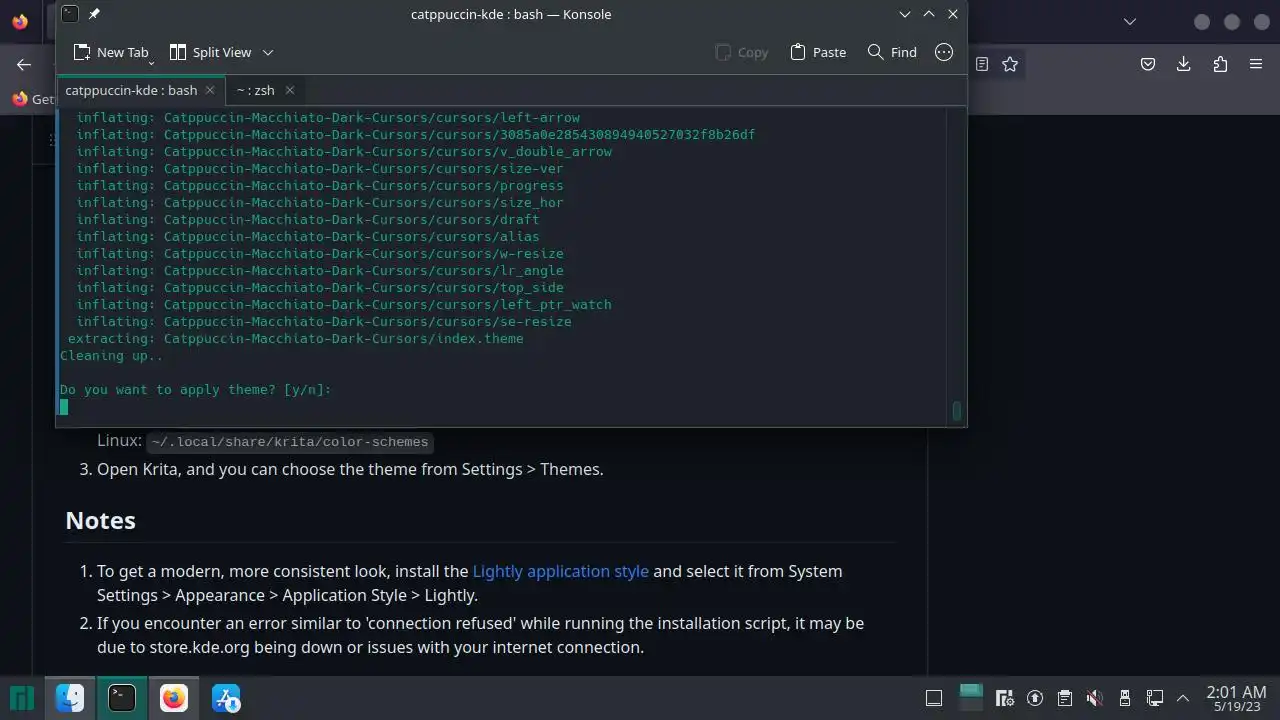This screenshot has width=1280, height=720.
Task: Open Firefox hamburger application menu
Action: click(x=1256, y=64)
